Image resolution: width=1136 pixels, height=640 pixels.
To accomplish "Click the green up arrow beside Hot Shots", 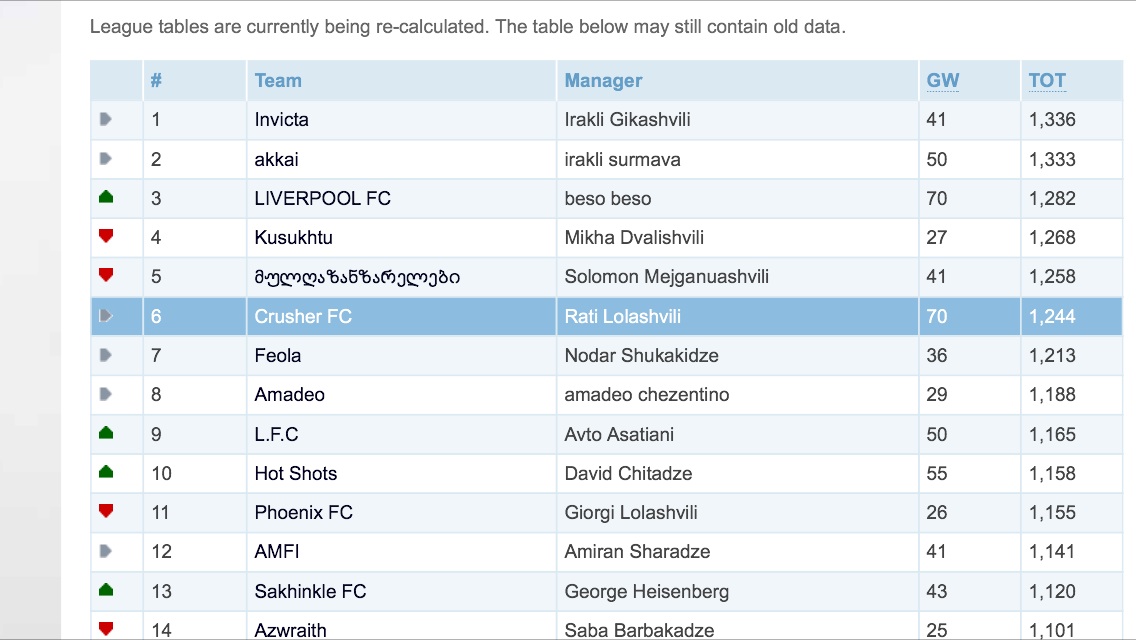I will [x=106, y=473].
